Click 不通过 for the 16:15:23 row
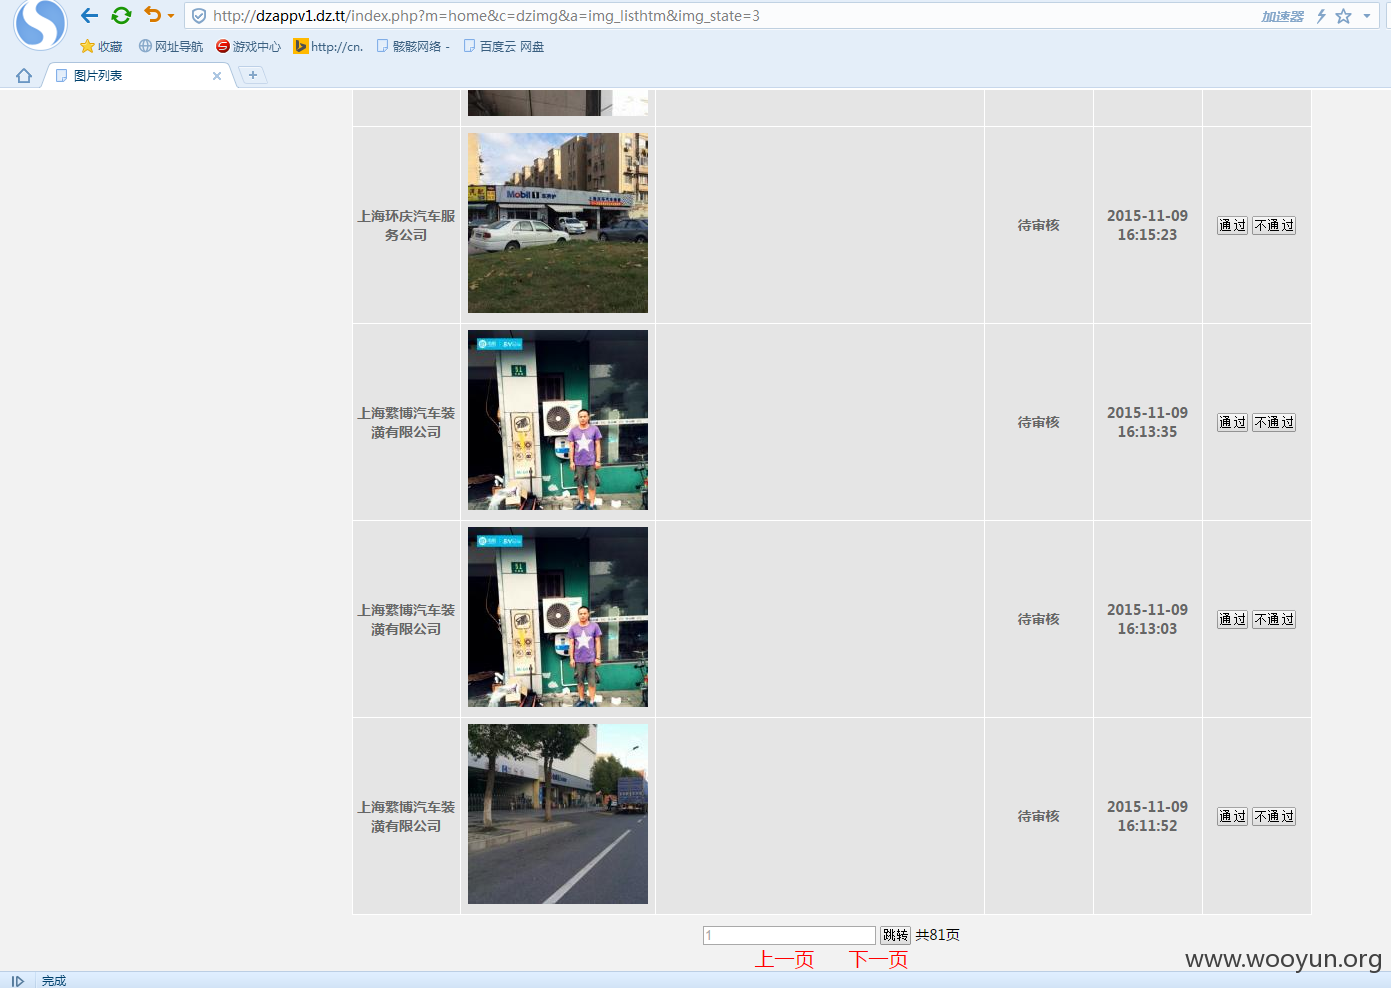This screenshot has height=988, width=1391. (1274, 226)
